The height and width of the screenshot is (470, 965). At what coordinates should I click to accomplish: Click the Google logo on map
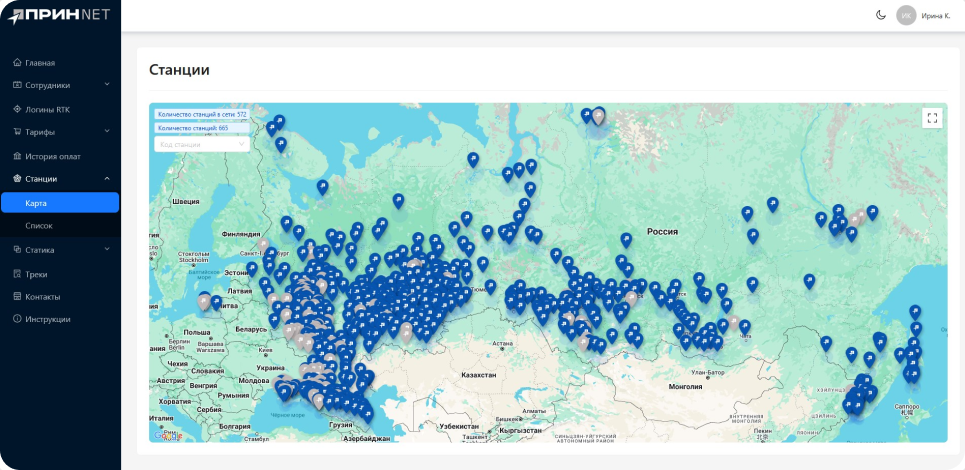(x=168, y=435)
